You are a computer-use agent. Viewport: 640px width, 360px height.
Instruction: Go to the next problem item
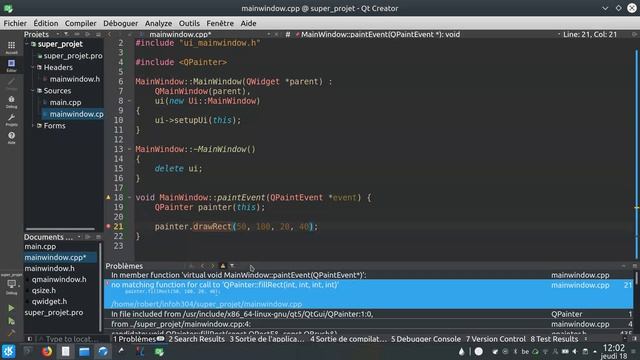[x=212, y=266]
